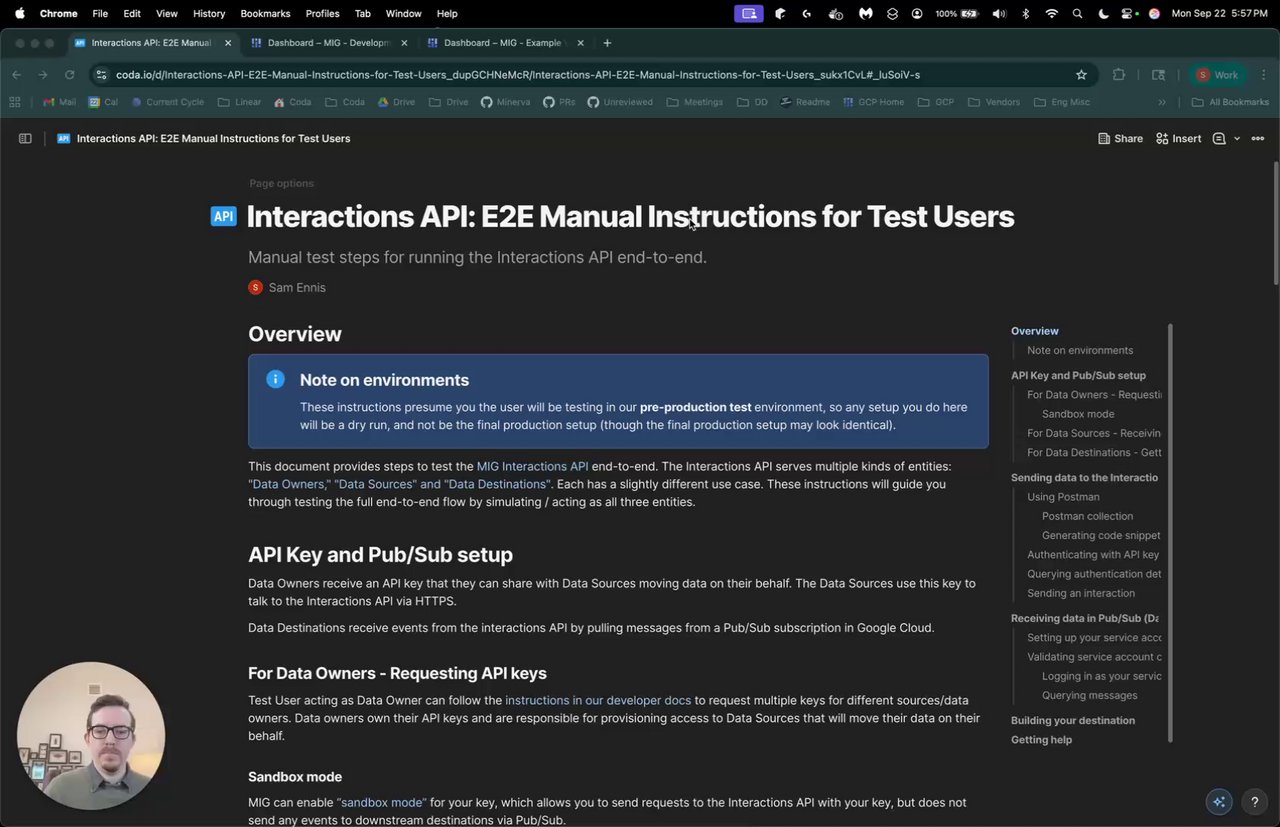Open the Work profile button
The image size is (1280, 827).
coord(1217,75)
